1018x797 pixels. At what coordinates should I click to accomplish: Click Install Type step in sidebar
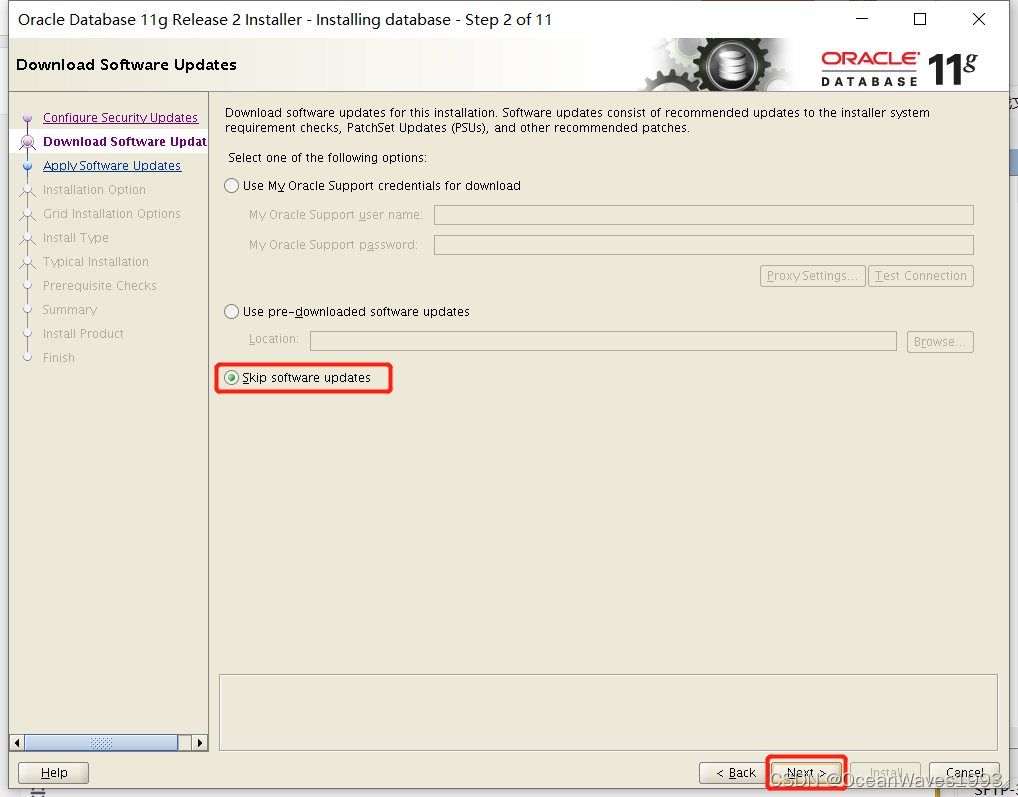pos(75,238)
